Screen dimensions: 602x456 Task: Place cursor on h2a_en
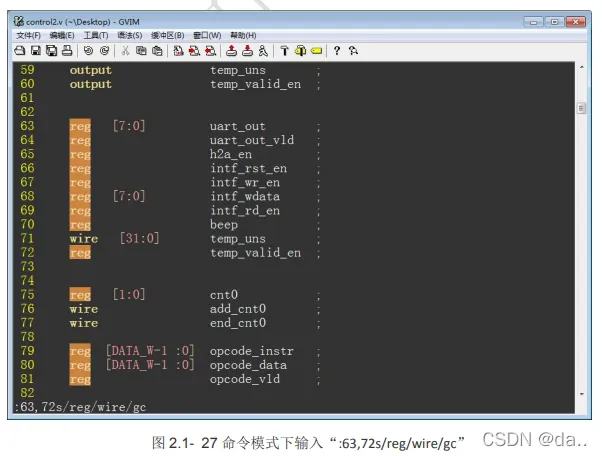pos(231,154)
